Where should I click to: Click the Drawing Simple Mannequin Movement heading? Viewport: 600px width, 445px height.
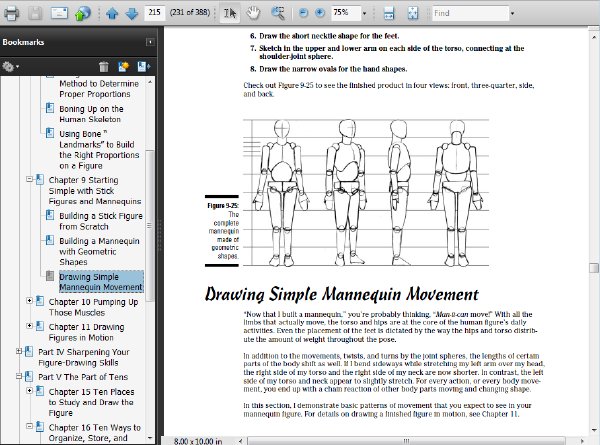(x=342, y=294)
